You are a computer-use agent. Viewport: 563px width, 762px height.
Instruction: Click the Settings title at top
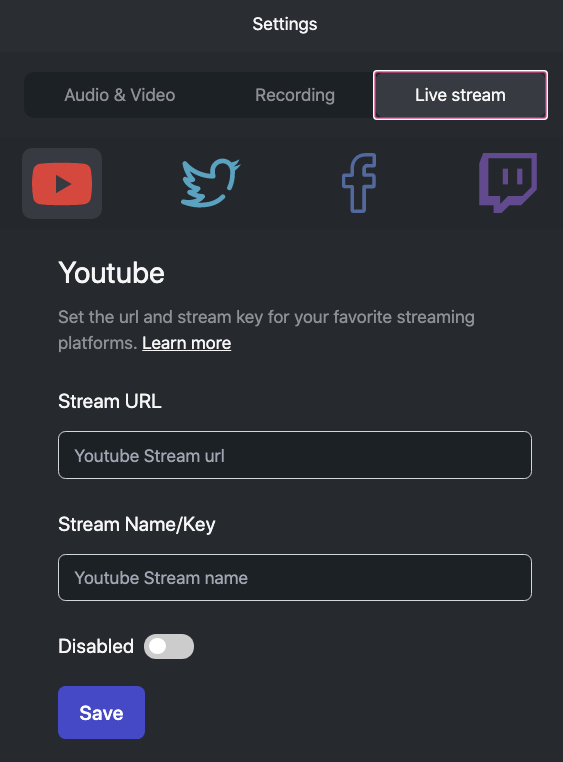pyautogui.click(x=285, y=24)
